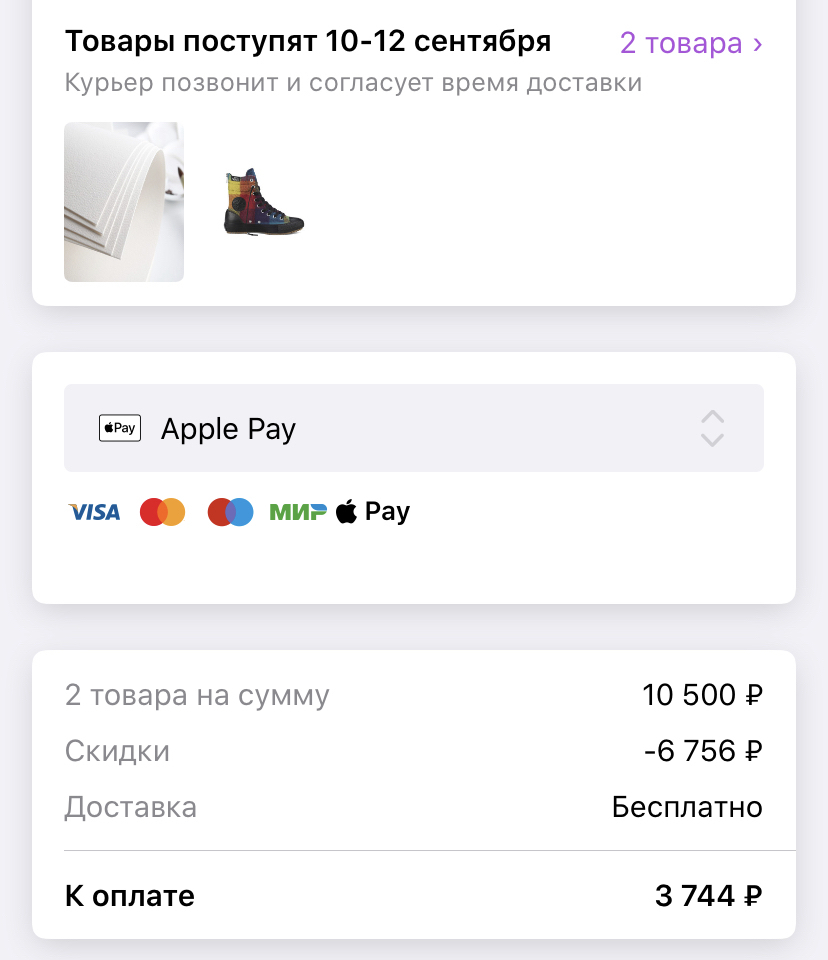The width and height of the screenshot is (828, 960).
Task: Click the "К оплате" total label
Action: [130, 896]
